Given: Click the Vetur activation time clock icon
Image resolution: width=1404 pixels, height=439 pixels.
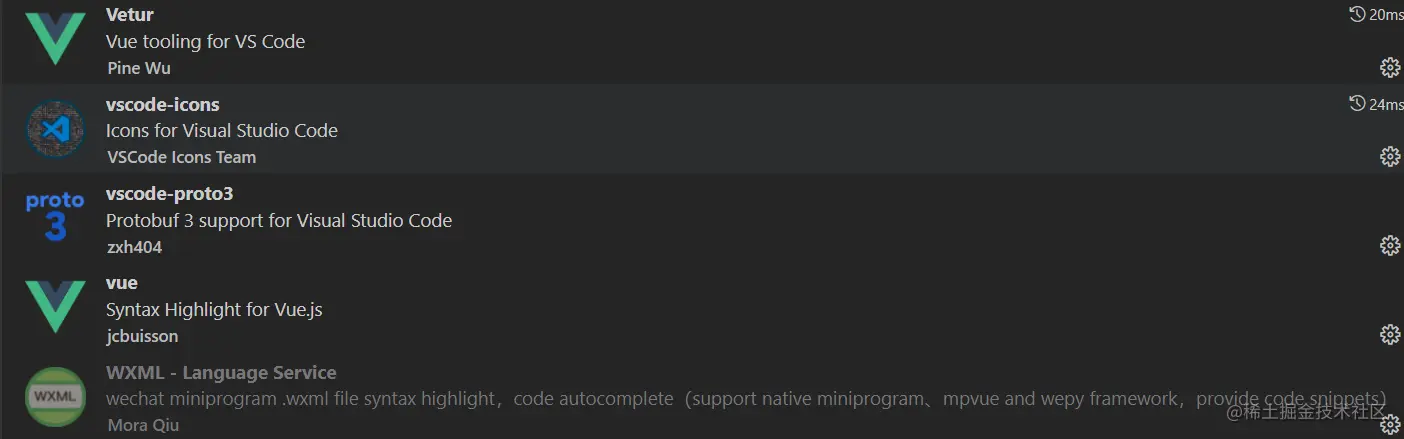Looking at the screenshot, I should (1357, 14).
